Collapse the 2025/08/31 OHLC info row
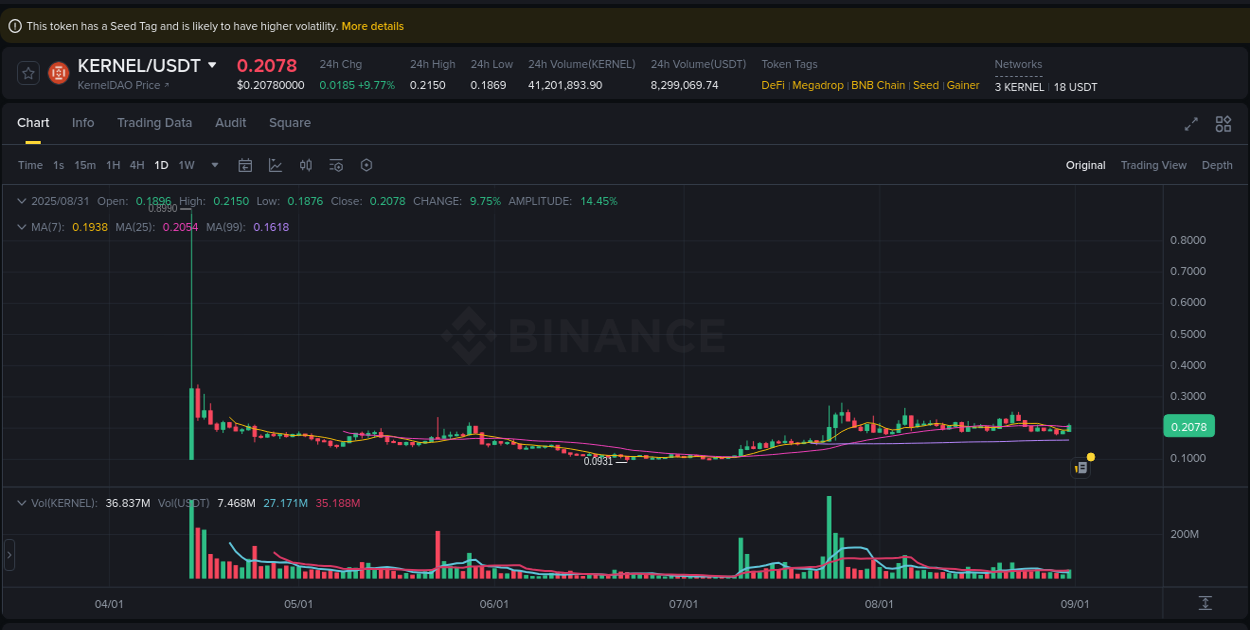The height and width of the screenshot is (630, 1250). [20, 201]
